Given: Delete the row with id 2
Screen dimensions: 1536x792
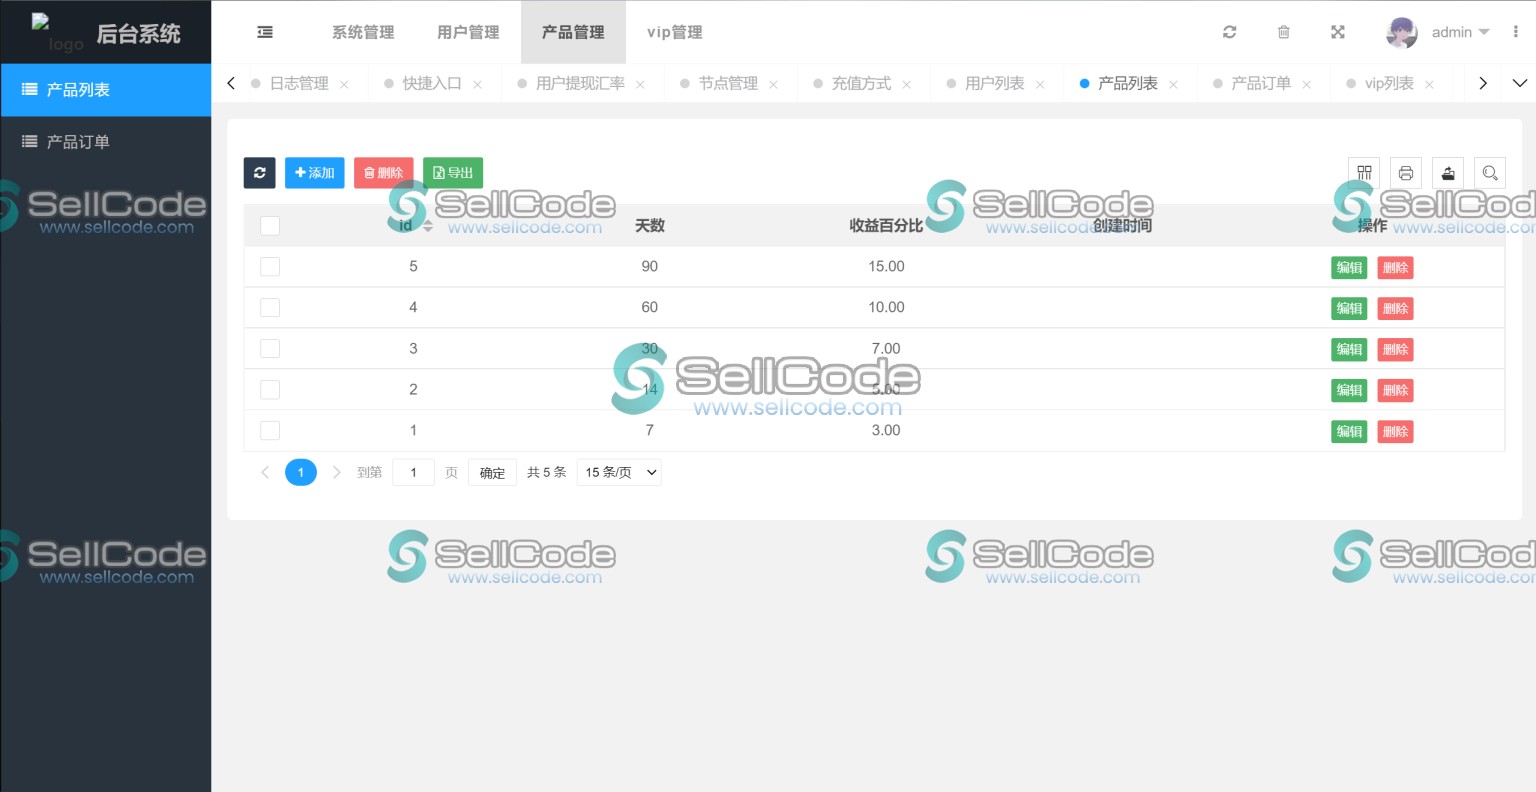Looking at the screenshot, I should click(x=1395, y=391).
